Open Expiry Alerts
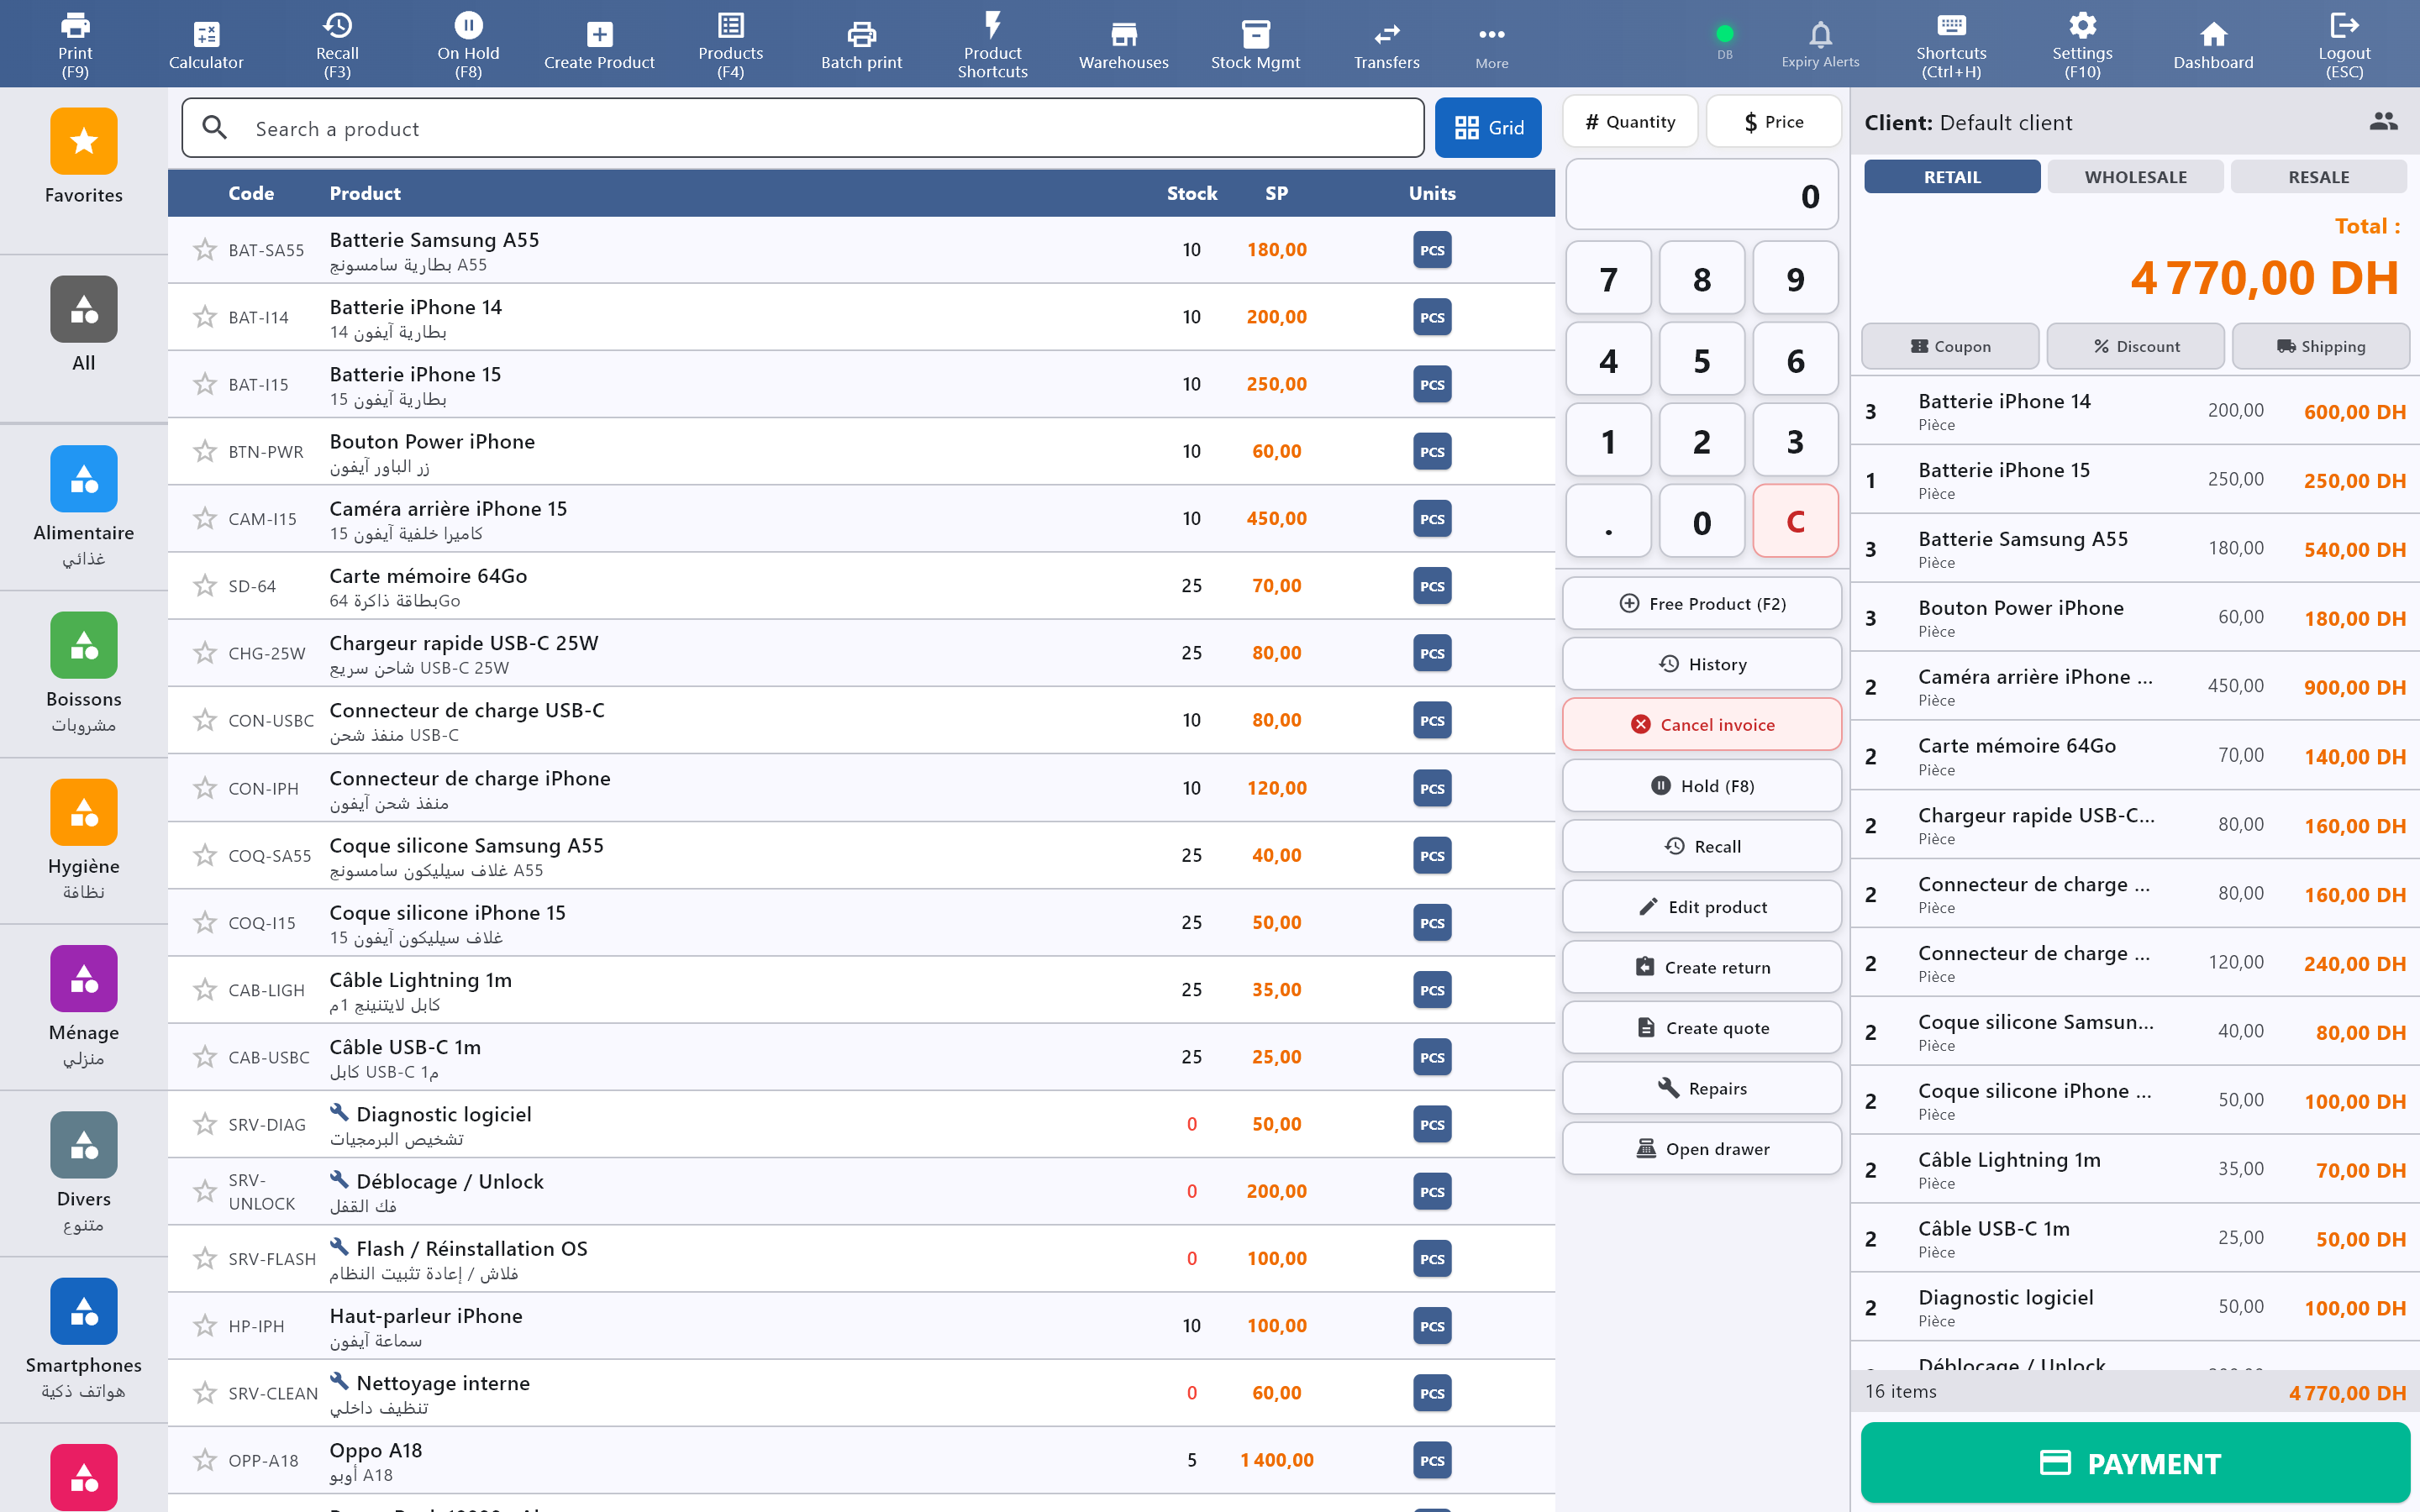 point(1820,42)
